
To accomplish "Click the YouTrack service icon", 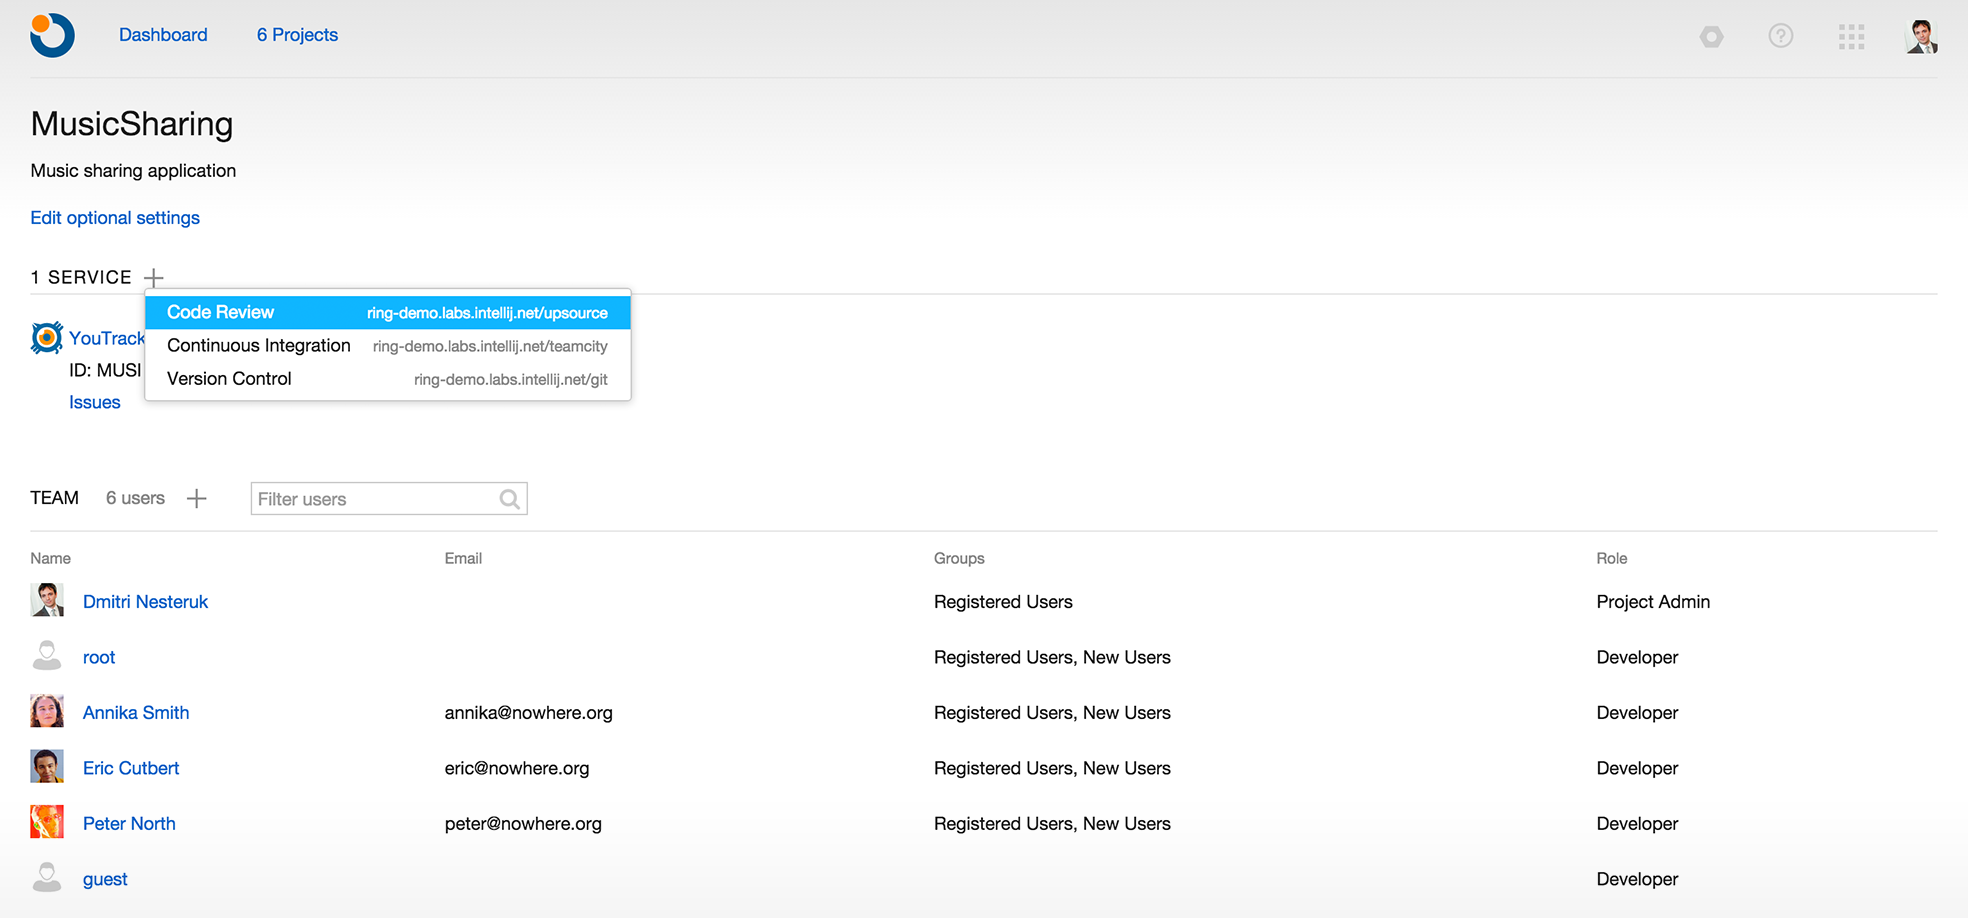I will (x=46, y=338).
